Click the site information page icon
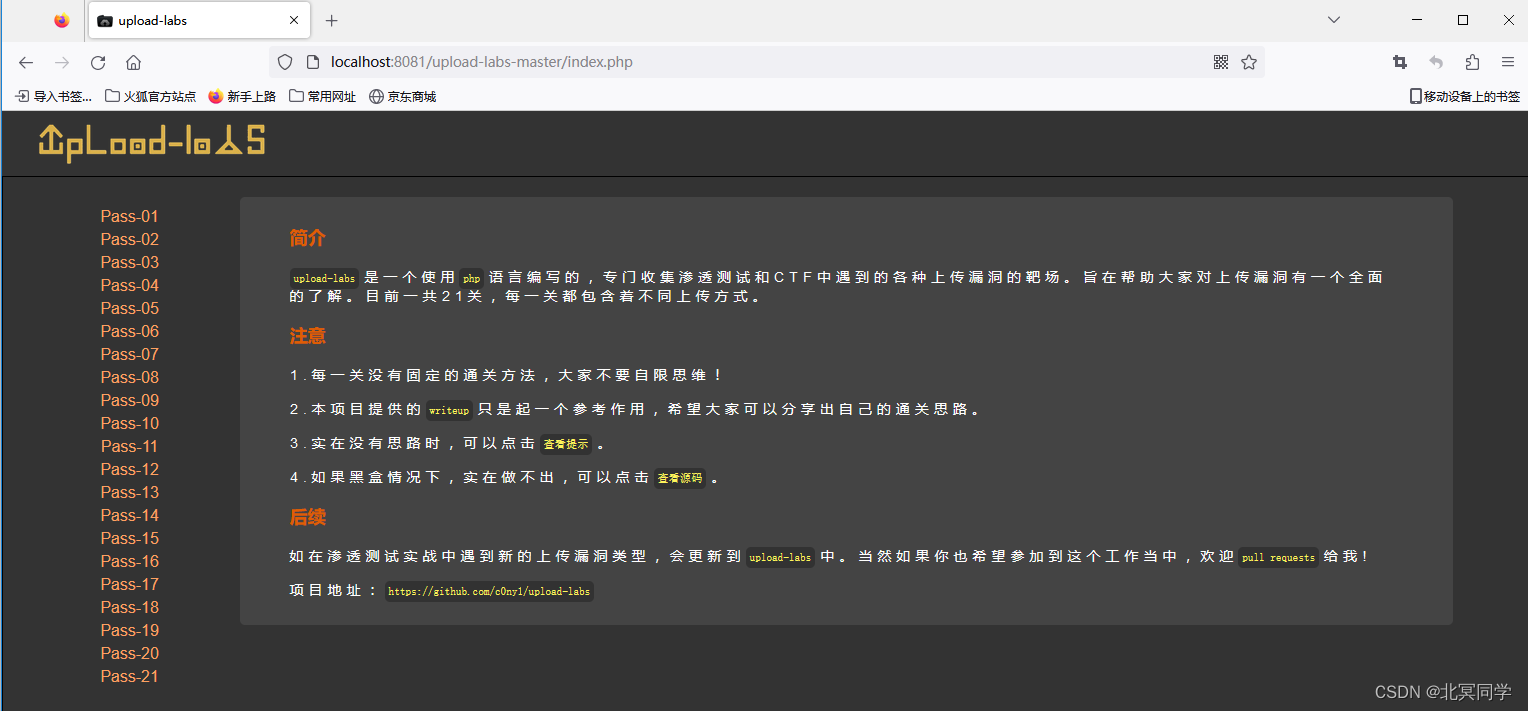 (312, 62)
